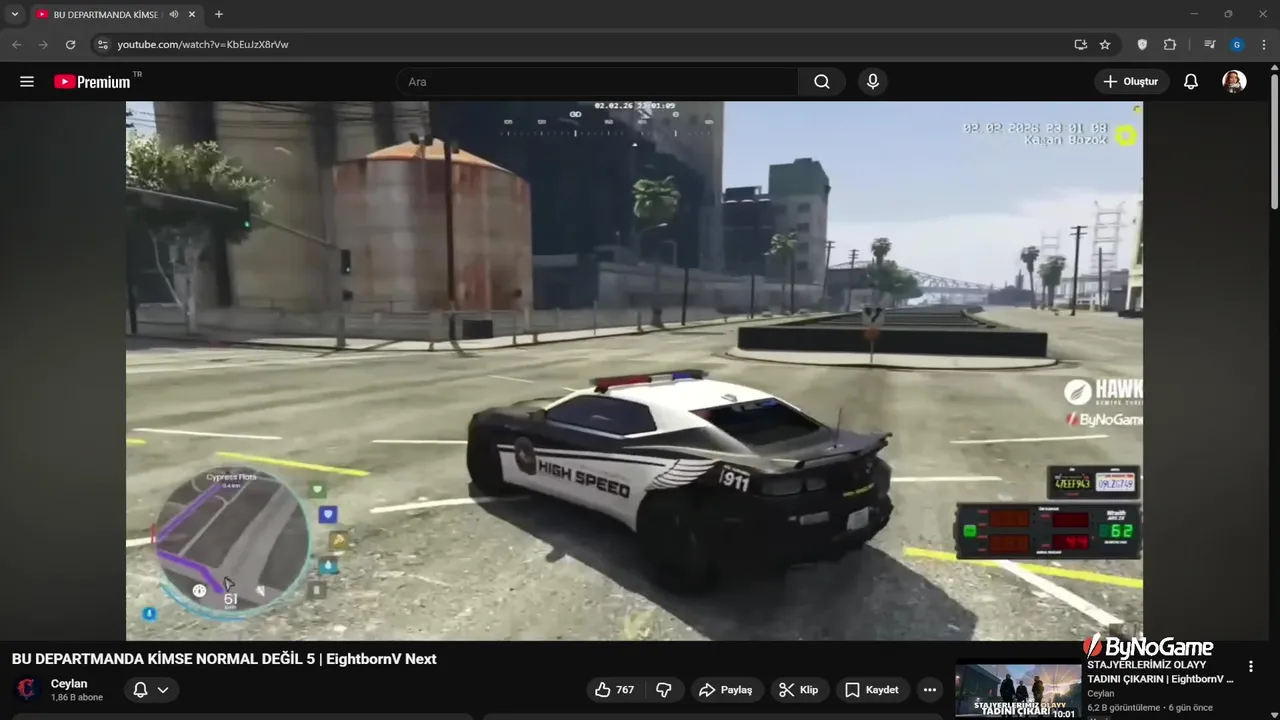Mute the tab audio speaker icon
This screenshot has height=720, width=1280.
pos(174,14)
